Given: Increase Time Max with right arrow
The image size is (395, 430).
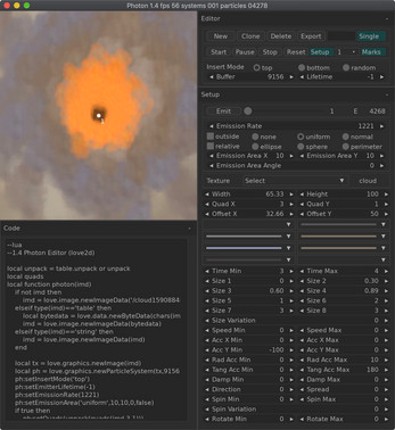Looking at the screenshot, I should [x=386, y=271].
